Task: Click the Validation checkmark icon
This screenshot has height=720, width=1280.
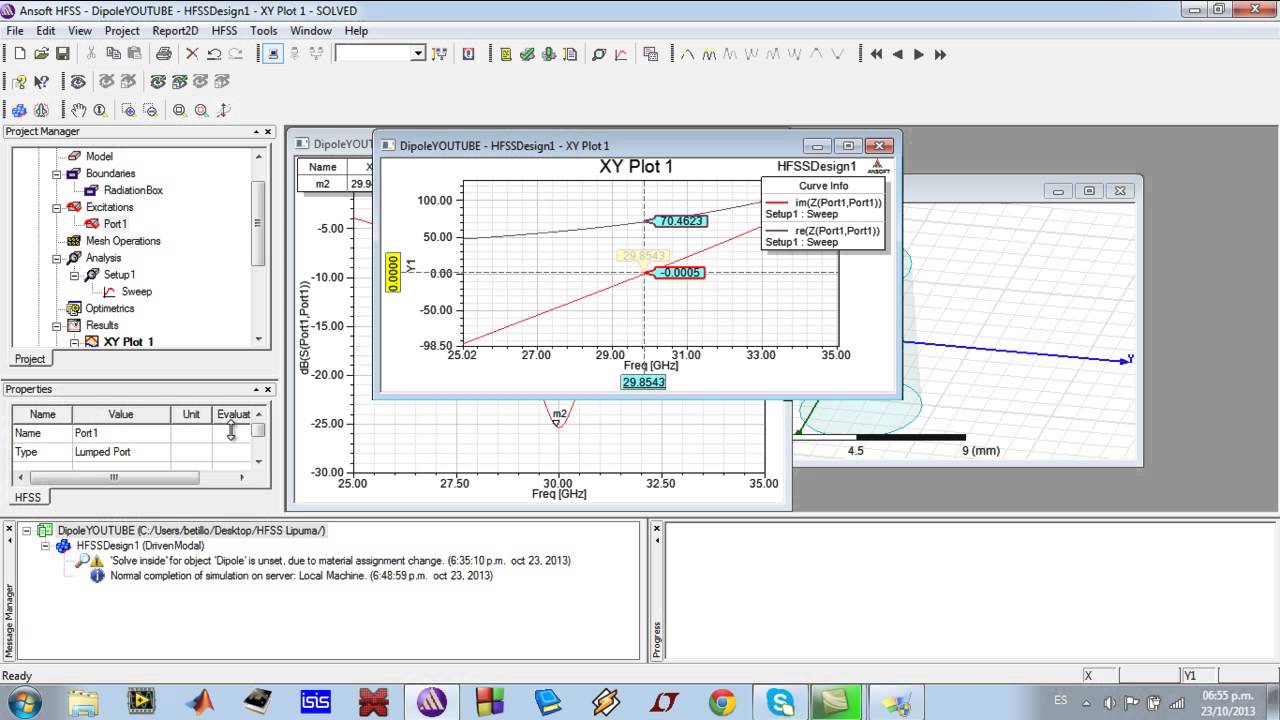Action: [526, 54]
